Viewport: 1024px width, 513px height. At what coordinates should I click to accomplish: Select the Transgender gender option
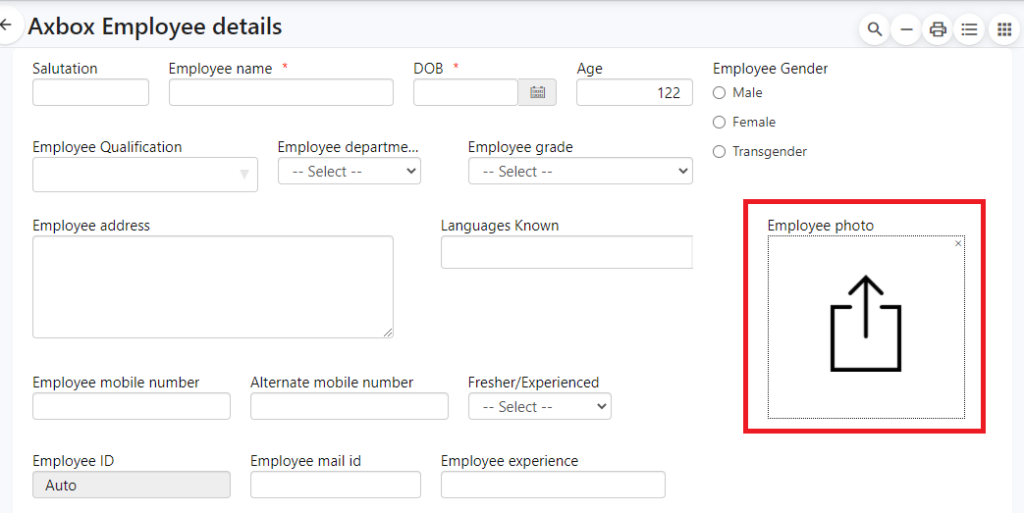[x=719, y=151]
